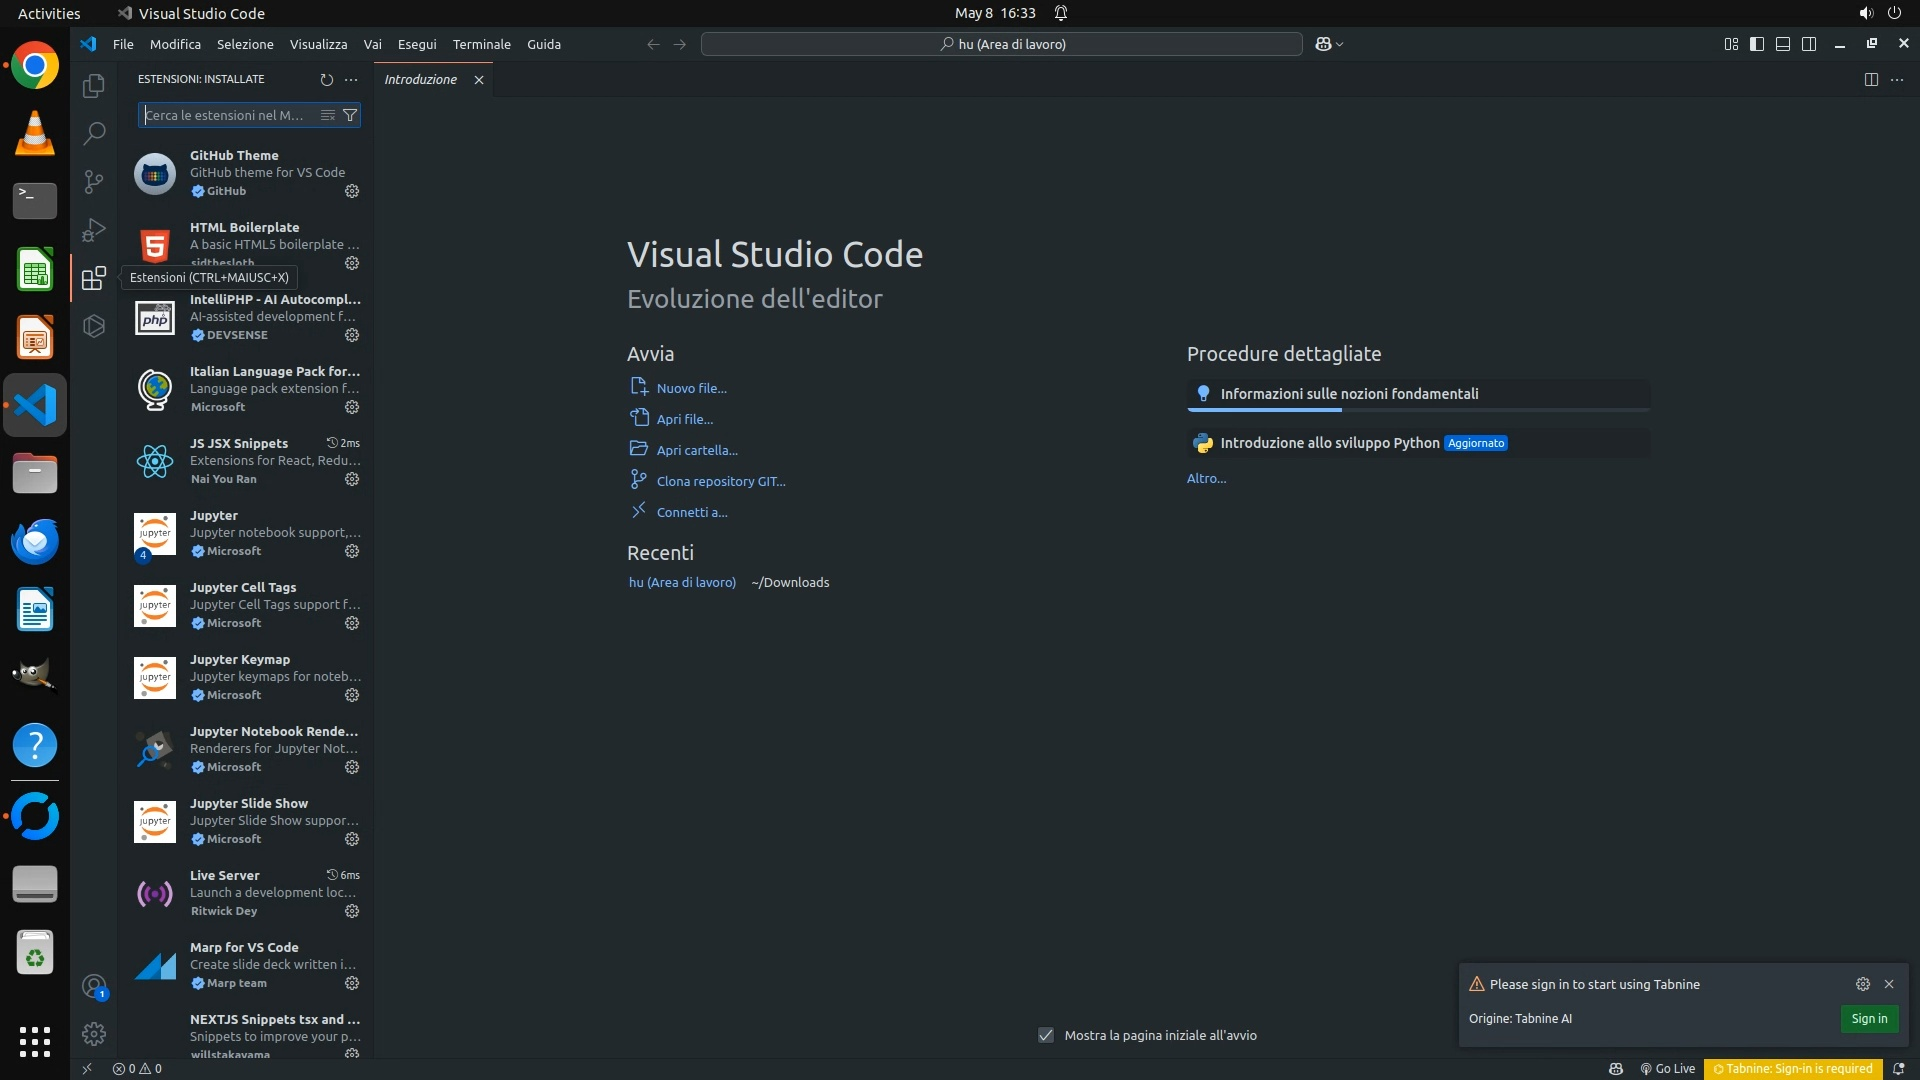Open the Terminale menu

[x=481, y=44]
